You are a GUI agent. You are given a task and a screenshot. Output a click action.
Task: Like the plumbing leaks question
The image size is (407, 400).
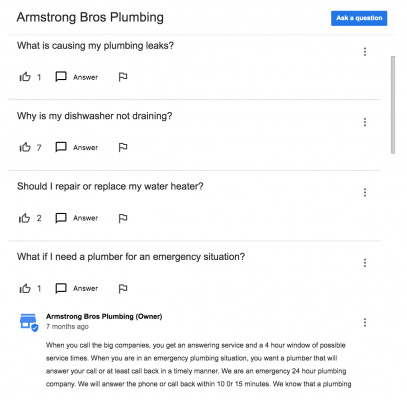25,77
